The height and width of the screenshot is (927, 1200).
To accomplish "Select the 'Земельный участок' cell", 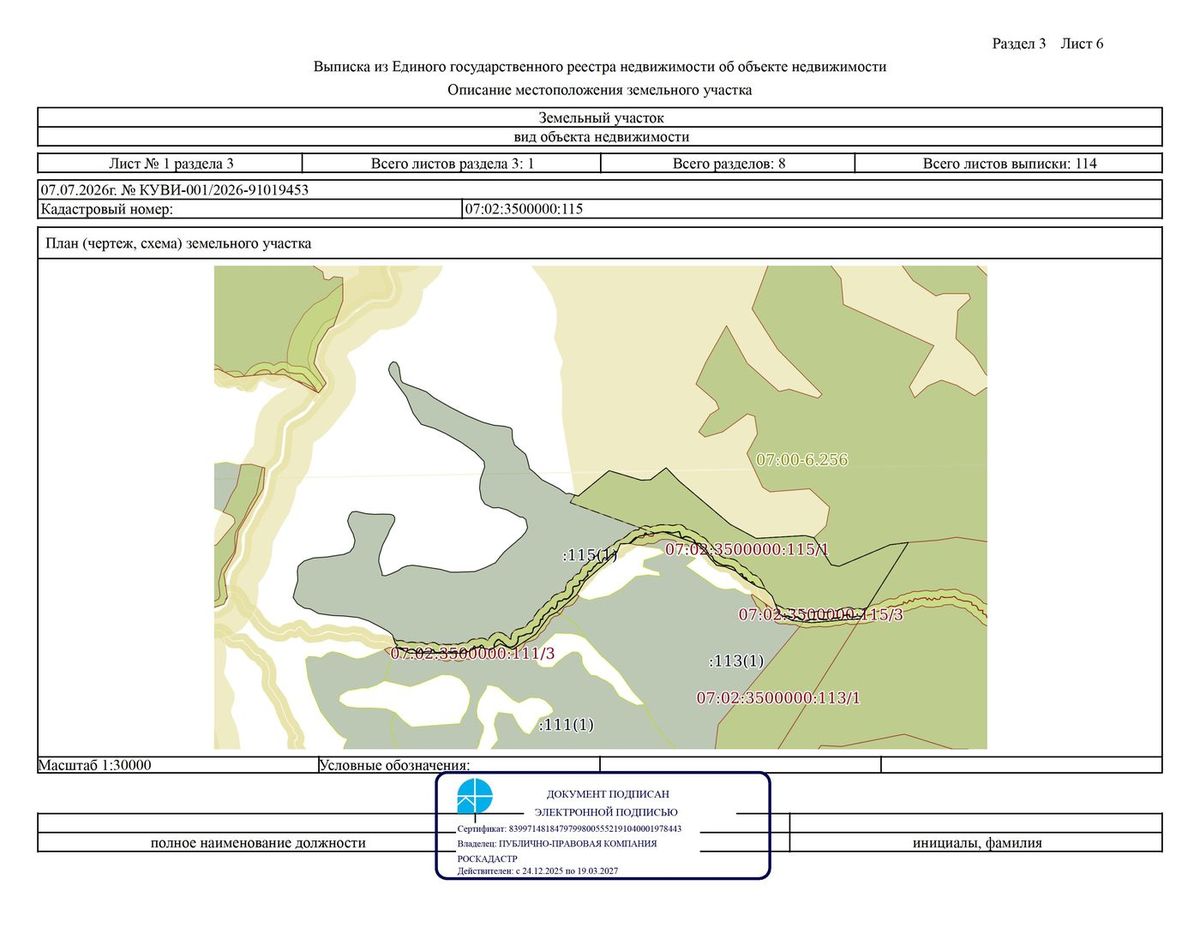I will 600,118.
